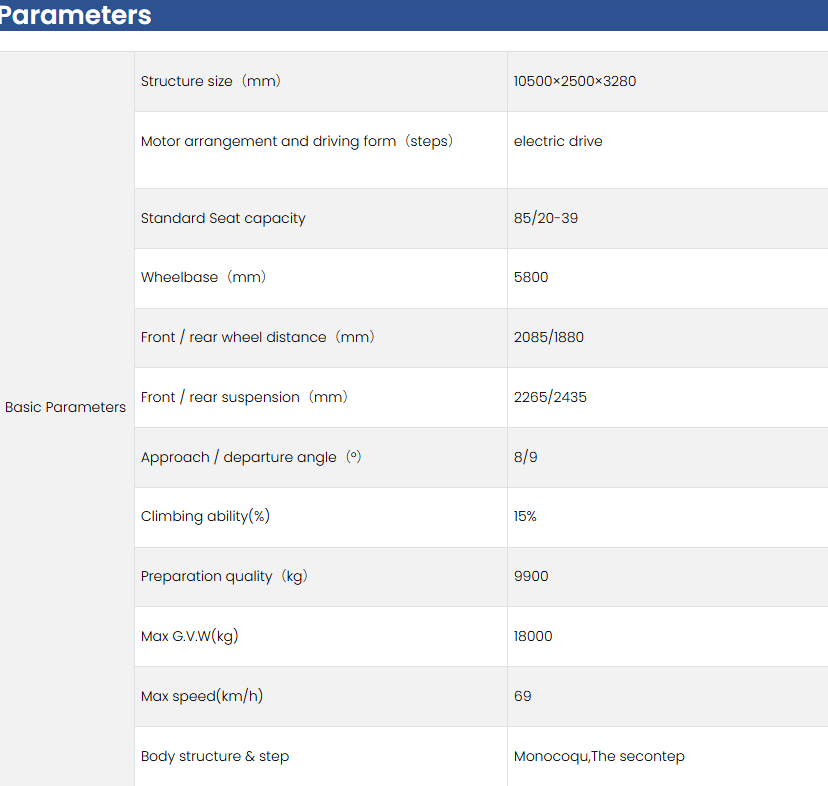
Task: Select the 2265/2435 suspension value
Action: click(x=550, y=397)
